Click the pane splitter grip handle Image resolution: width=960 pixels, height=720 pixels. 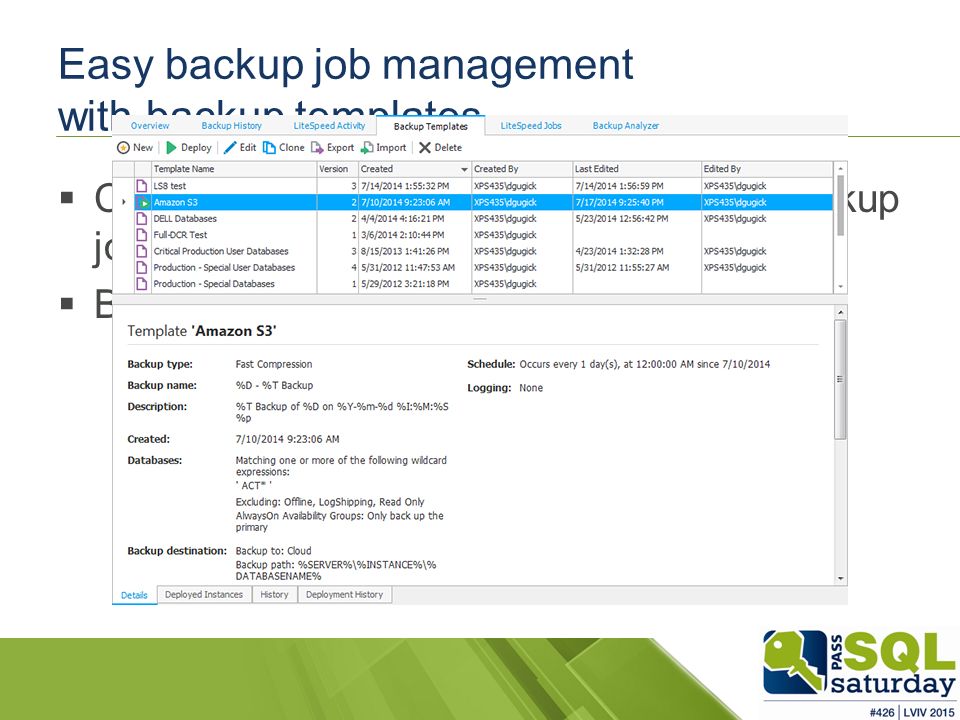click(x=480, y=299)
